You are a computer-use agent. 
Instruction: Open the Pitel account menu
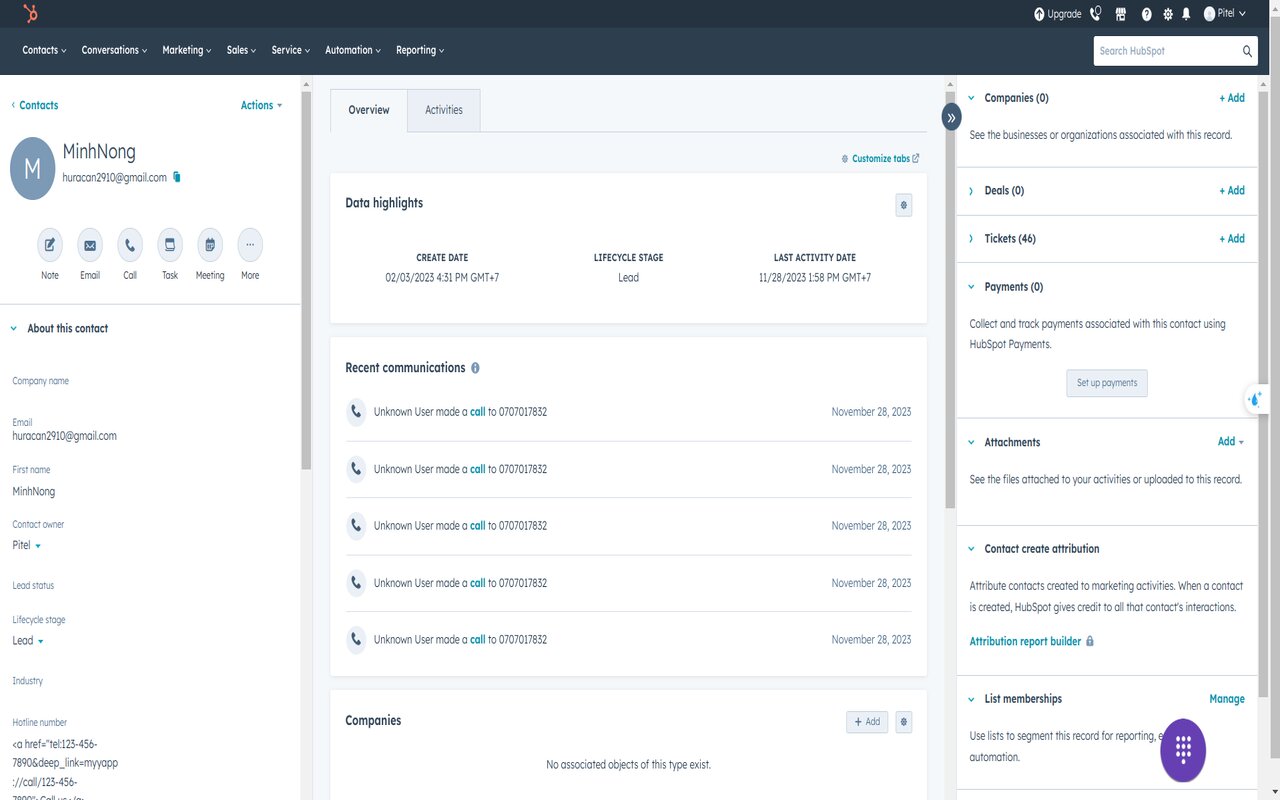[1225, 14]
